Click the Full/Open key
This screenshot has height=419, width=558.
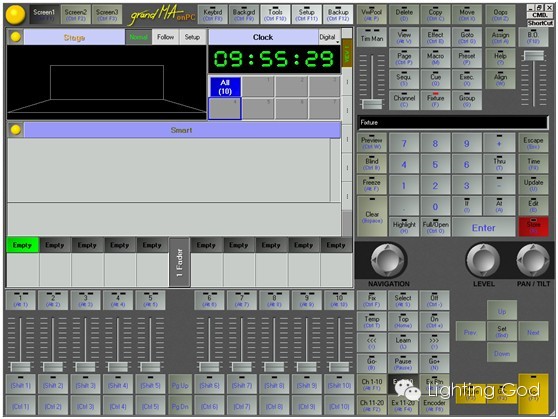point(435,227)
